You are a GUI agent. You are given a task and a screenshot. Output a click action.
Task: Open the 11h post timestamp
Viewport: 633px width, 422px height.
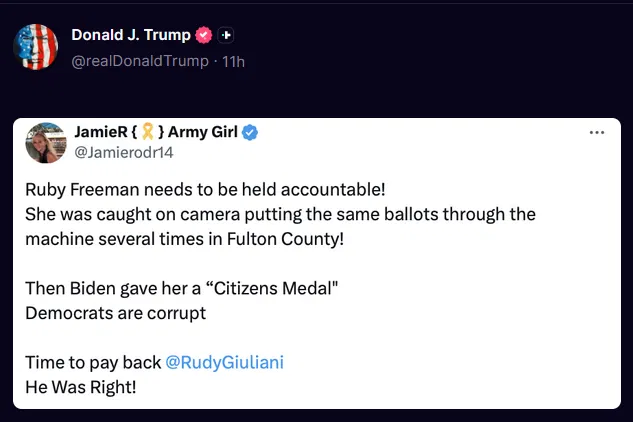point(233,61)
